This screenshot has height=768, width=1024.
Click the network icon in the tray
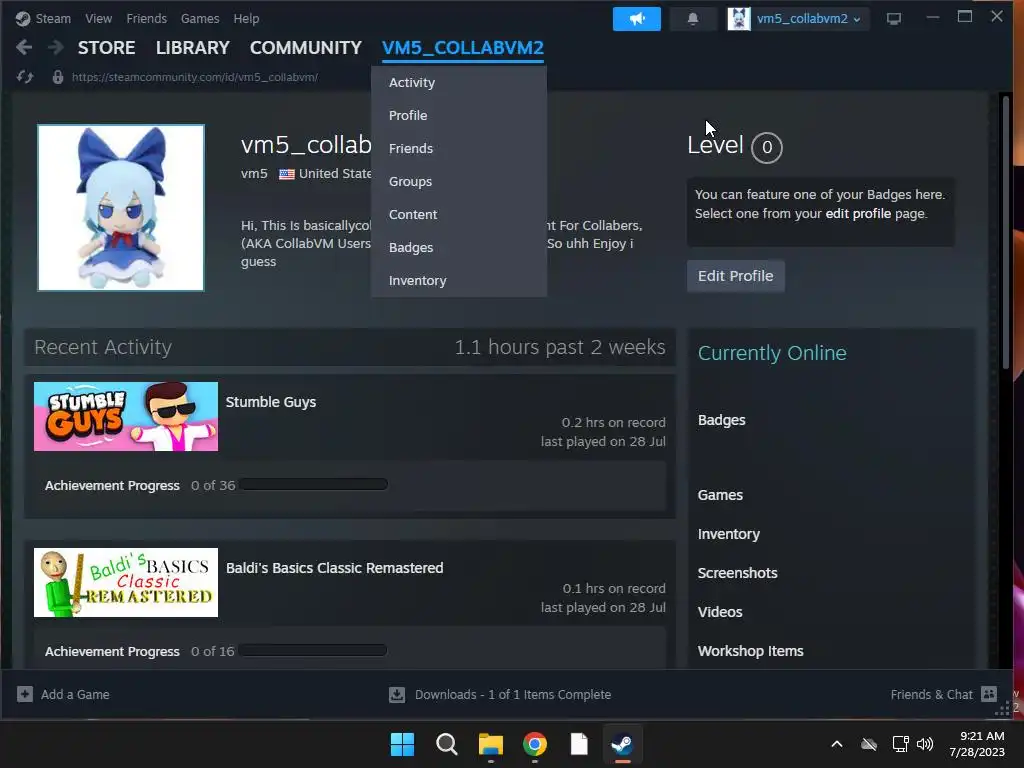901,744
